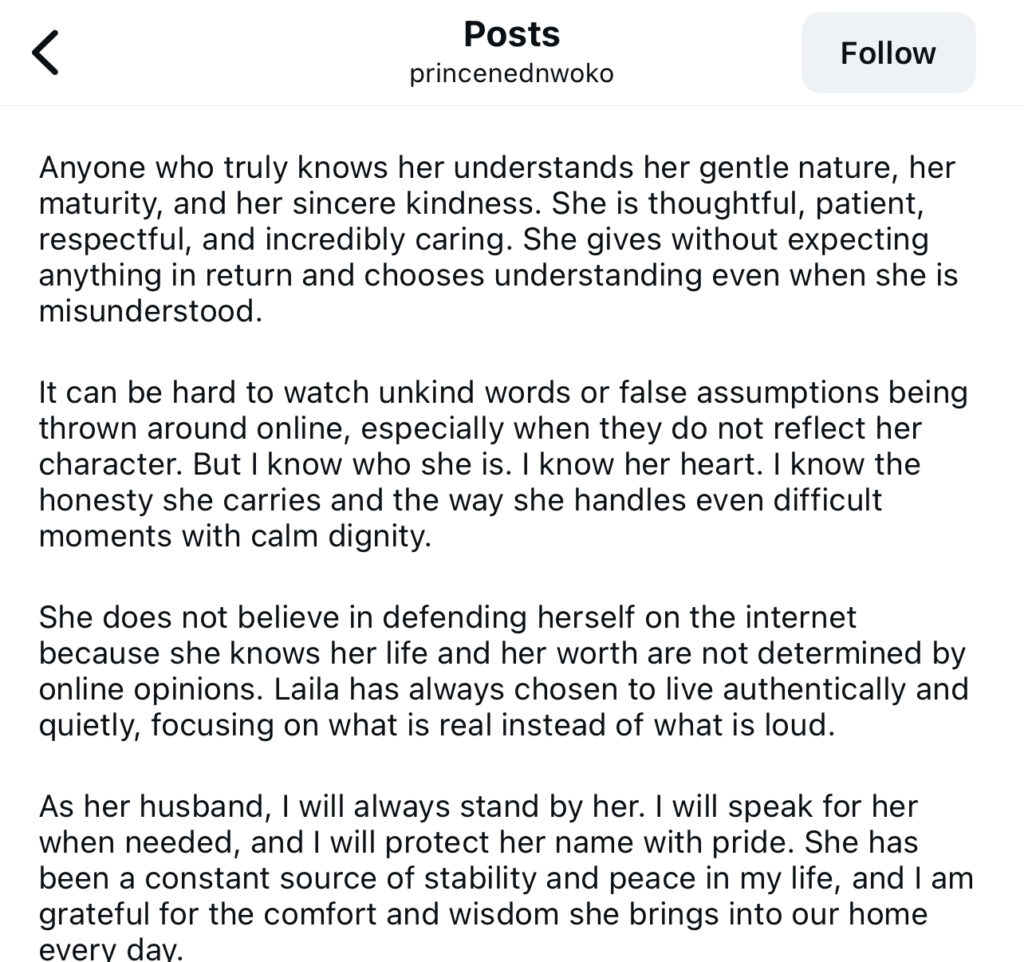Click the paragraph starting "She does not believe"
The image size is (1024, 962).
click(503, 671)
